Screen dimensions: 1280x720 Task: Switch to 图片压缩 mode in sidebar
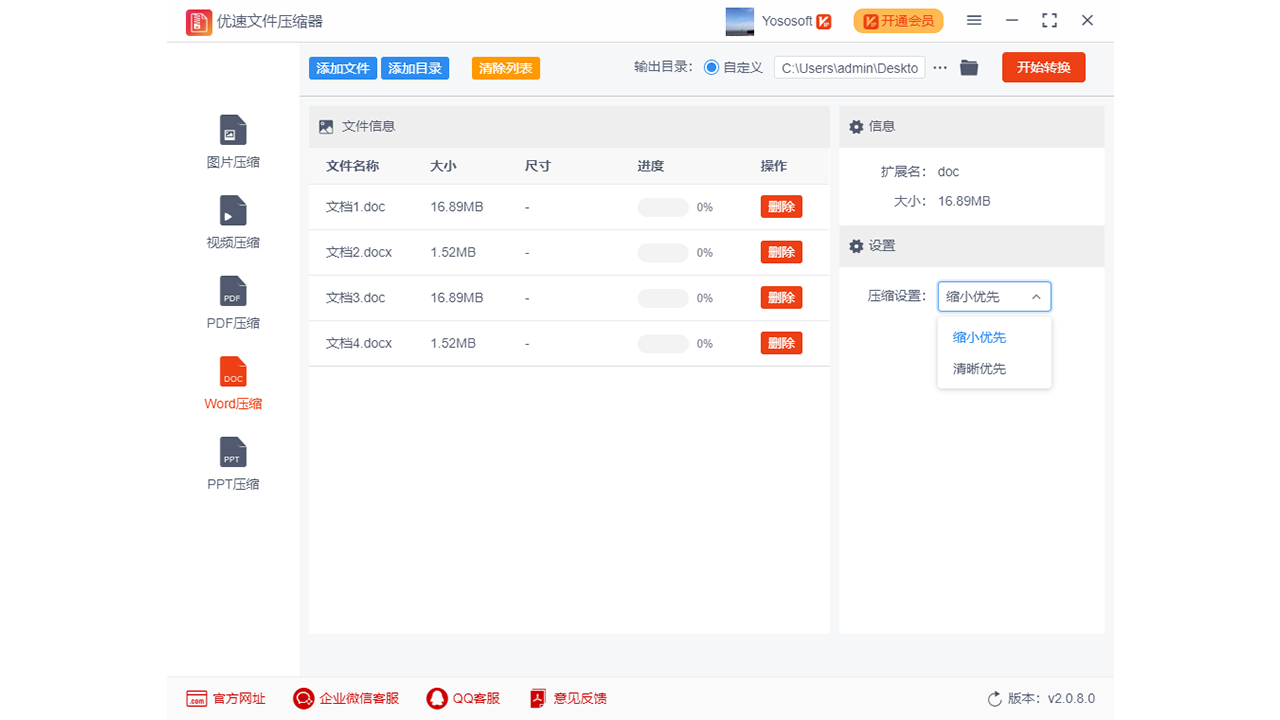coord(232,141)
